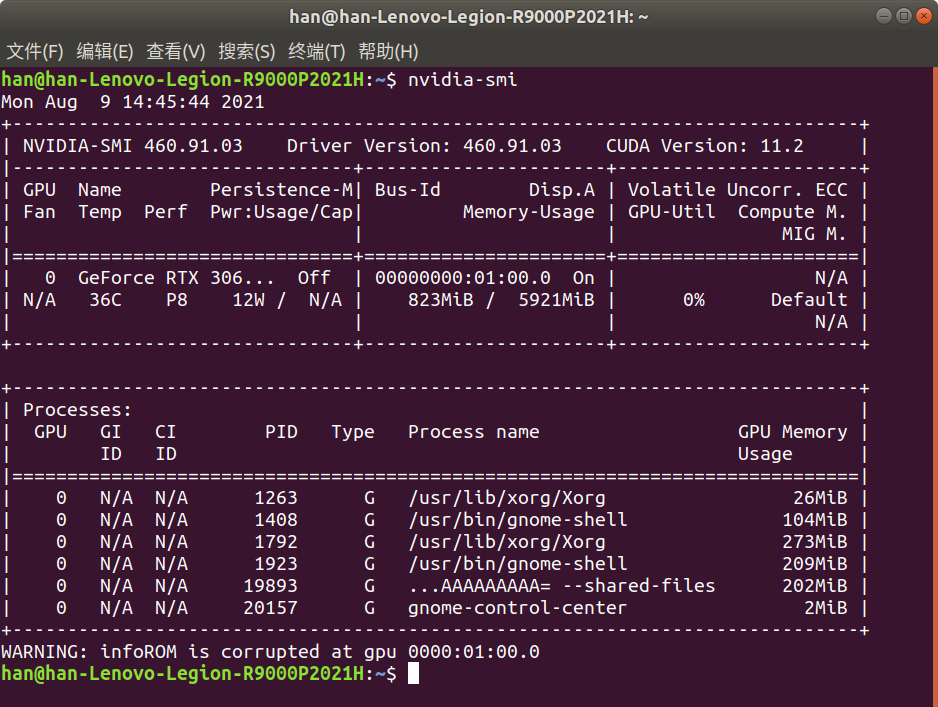This screenshot has width=938, height=707.
Task: Click the Default compute mode value
Action: (x=809, y=300)
